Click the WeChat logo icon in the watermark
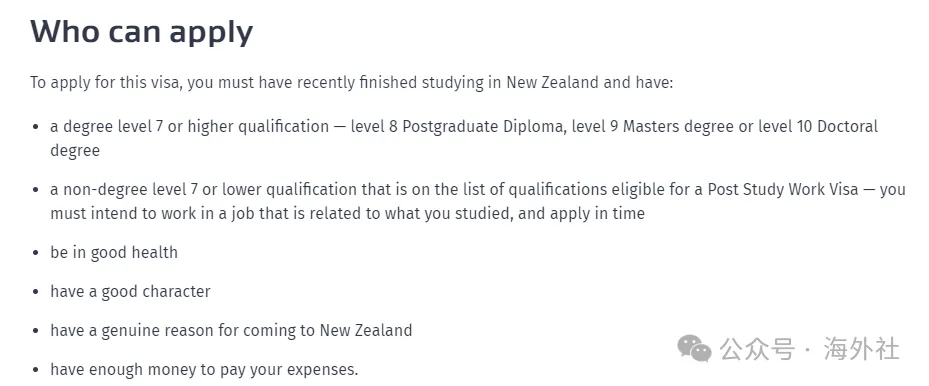Screen dimensions: 929x386 tap(694, 348)
